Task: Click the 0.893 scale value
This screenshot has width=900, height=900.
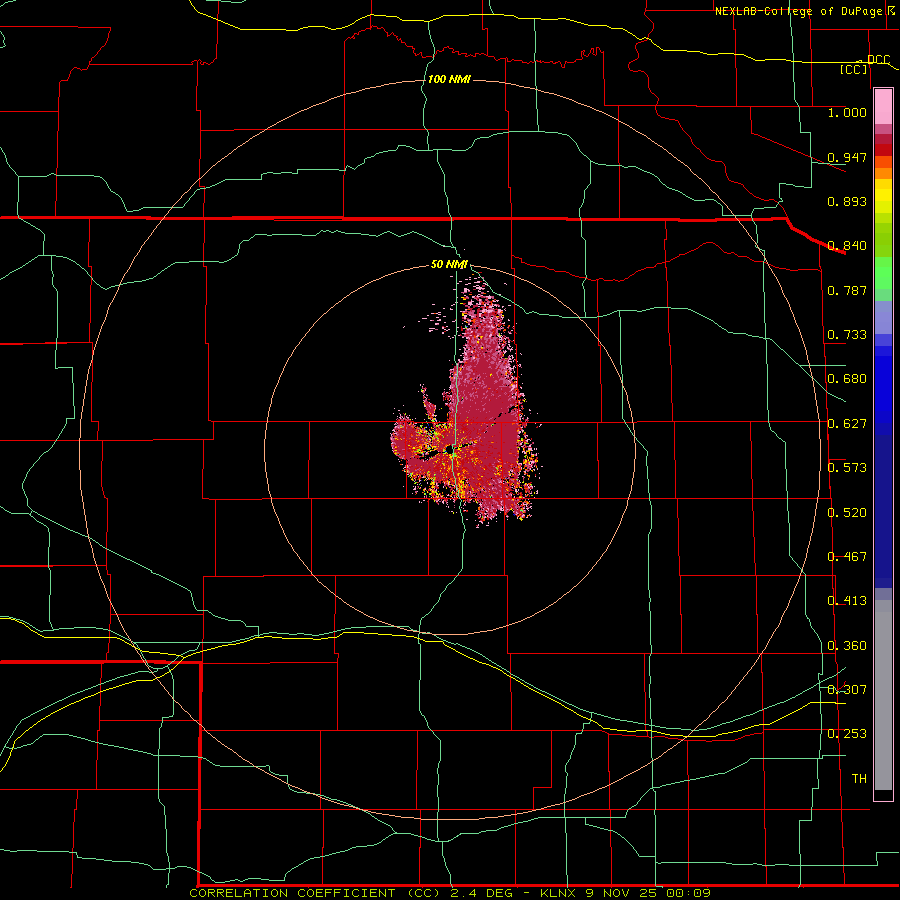Action: click(x=847, y=201)
